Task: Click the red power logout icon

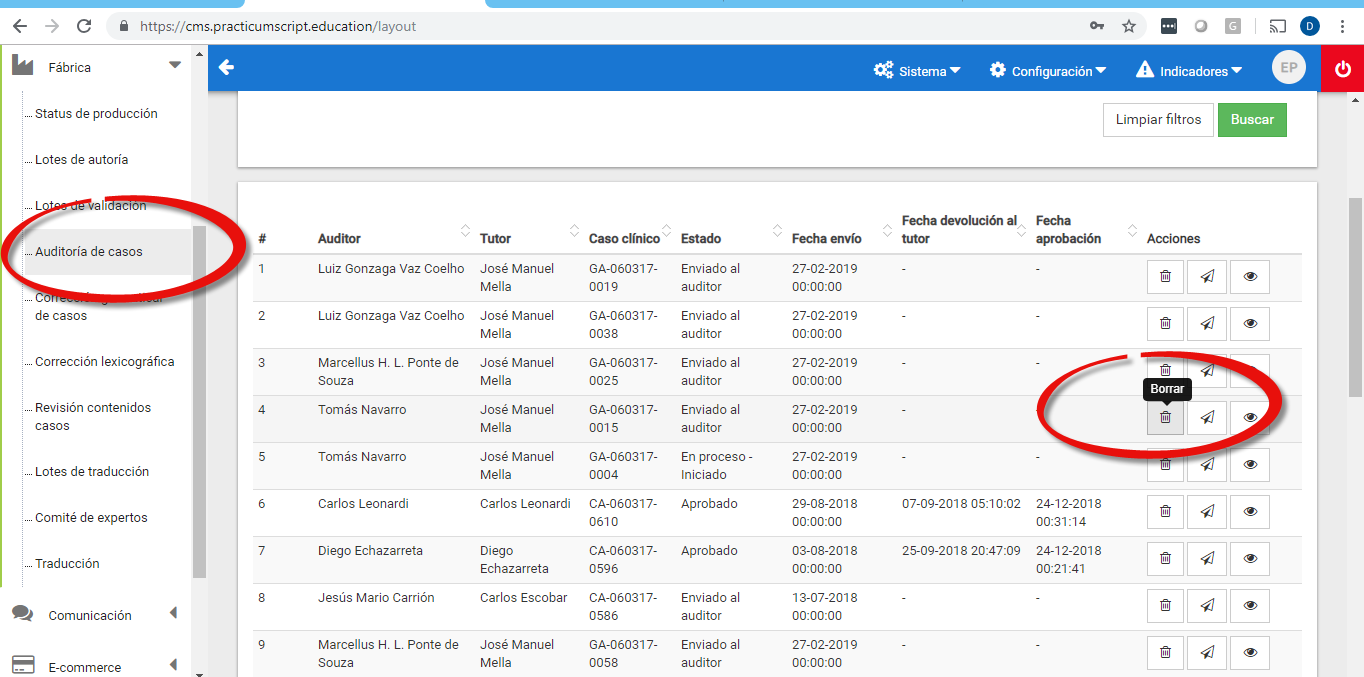Action: pos(1342,69)
